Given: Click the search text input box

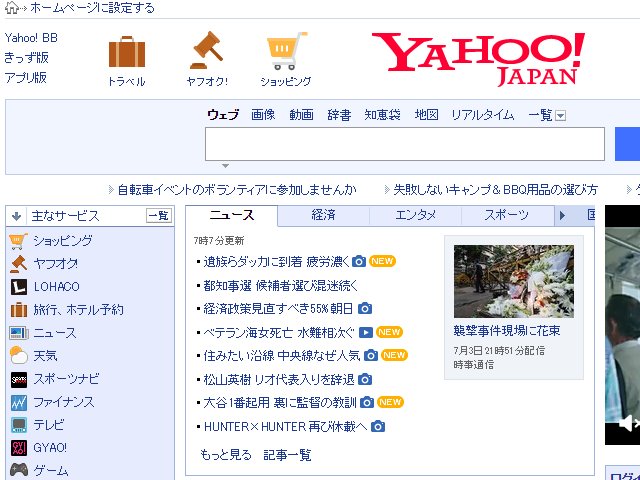Looking at the screenshot, I should (404, 144).
